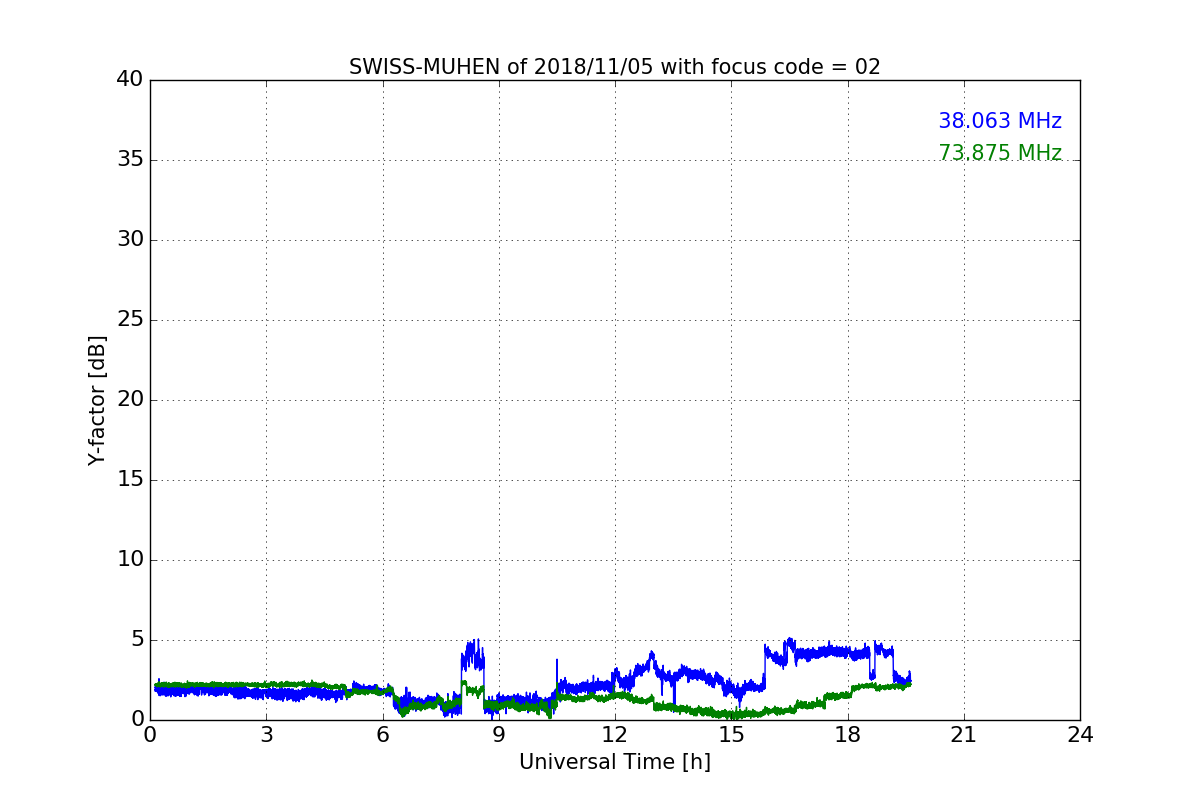The height and width of the screenshot is (800, 1200).
Task: Select the blue 38.063 MHz legend label
Action: click(x=1000, y=121)
